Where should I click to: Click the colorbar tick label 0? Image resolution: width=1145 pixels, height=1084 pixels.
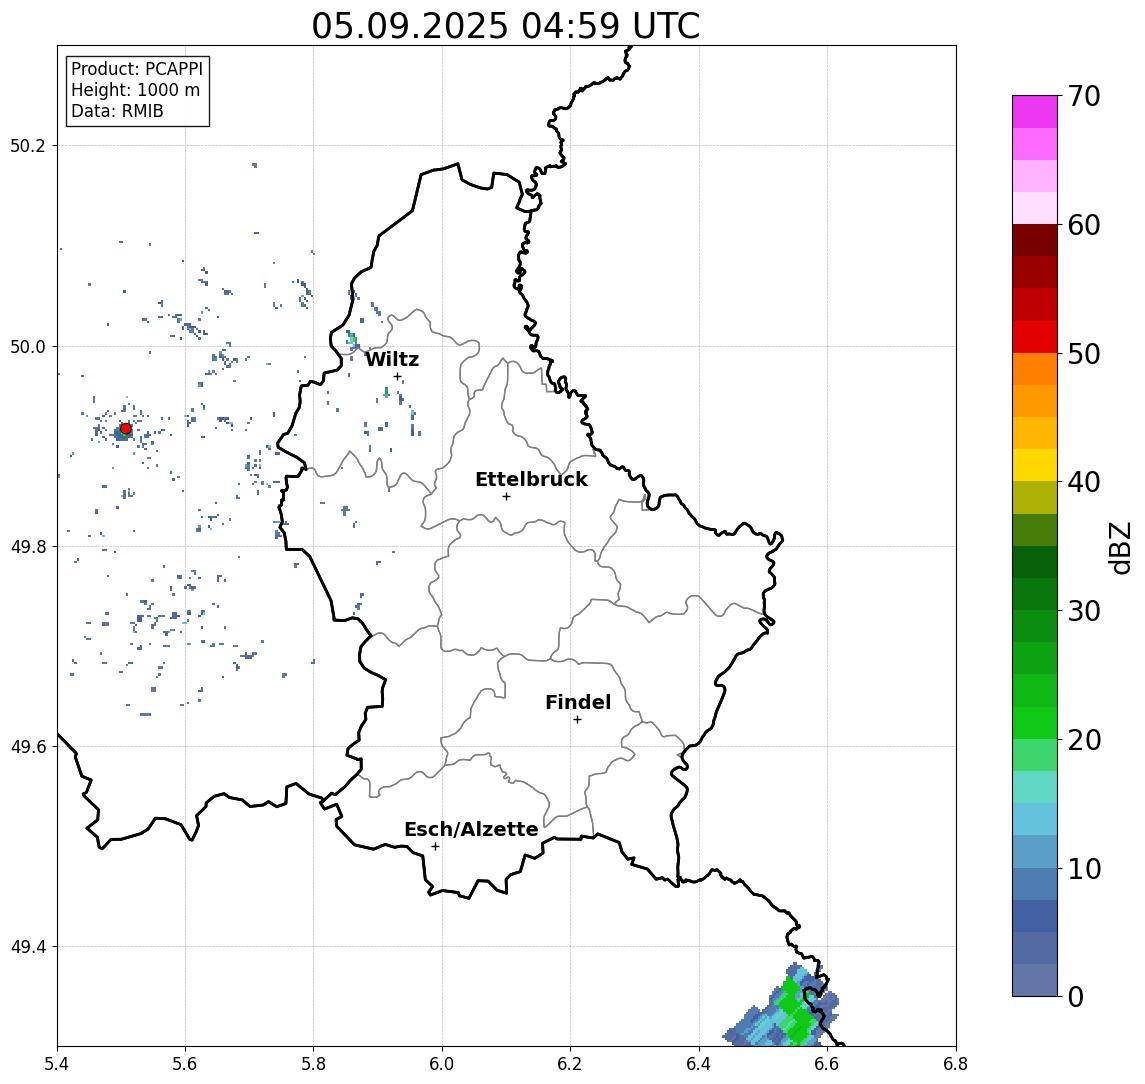click(x=1076, y=996)
